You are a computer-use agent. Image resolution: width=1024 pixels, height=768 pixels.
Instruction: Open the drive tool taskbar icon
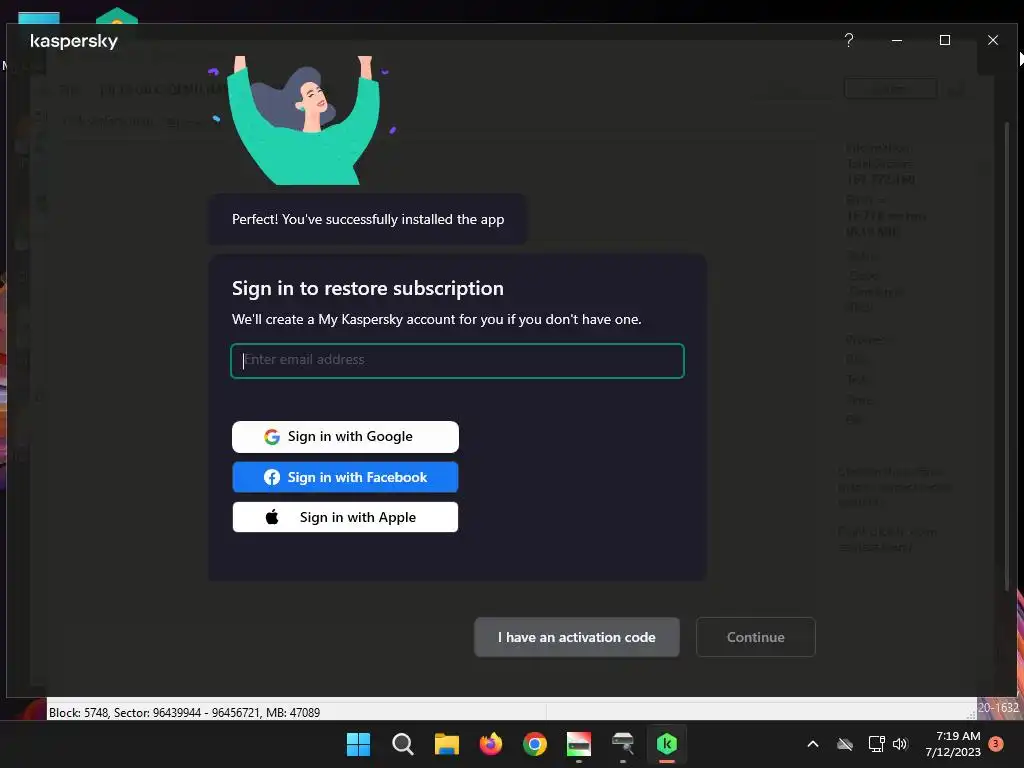(622, 744)
